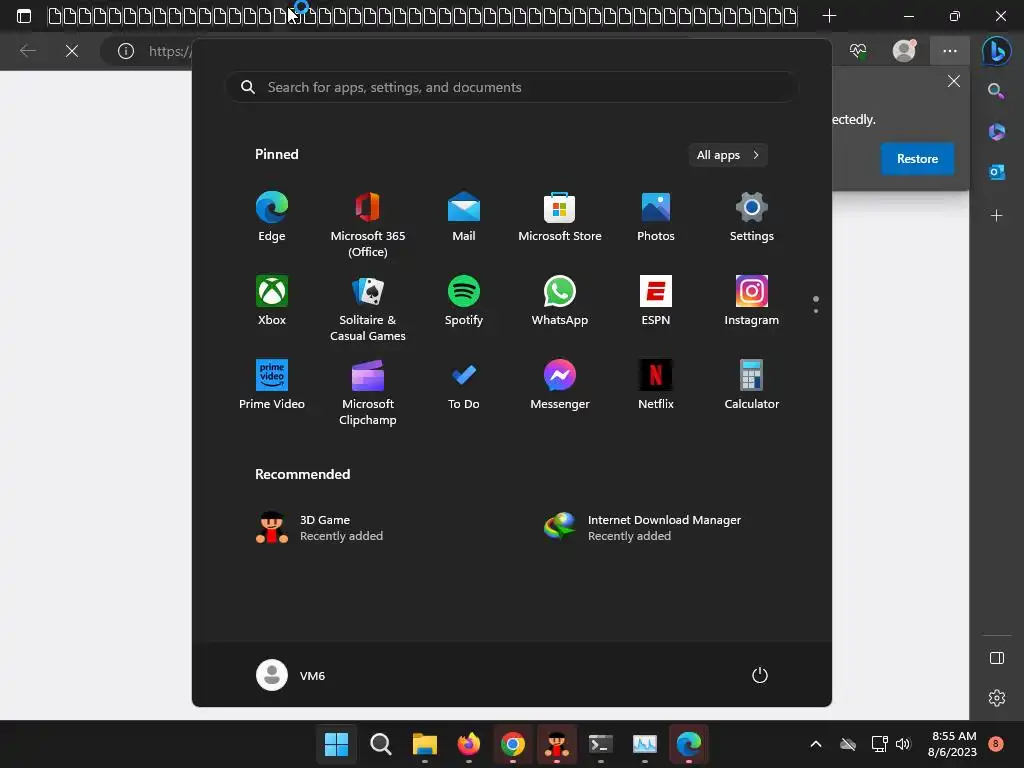Toggle Edge sidebar visibility button
The width and height of the screenshot is (1024, 768).
tap(997, 658)
